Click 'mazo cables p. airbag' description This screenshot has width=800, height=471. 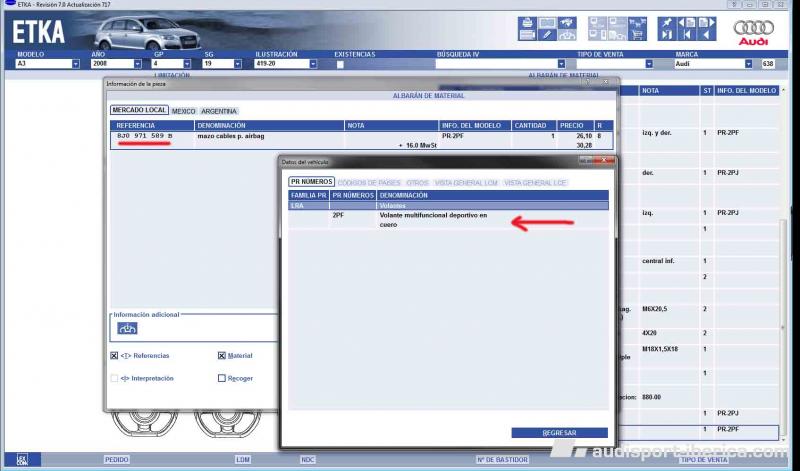coord(231,136)
